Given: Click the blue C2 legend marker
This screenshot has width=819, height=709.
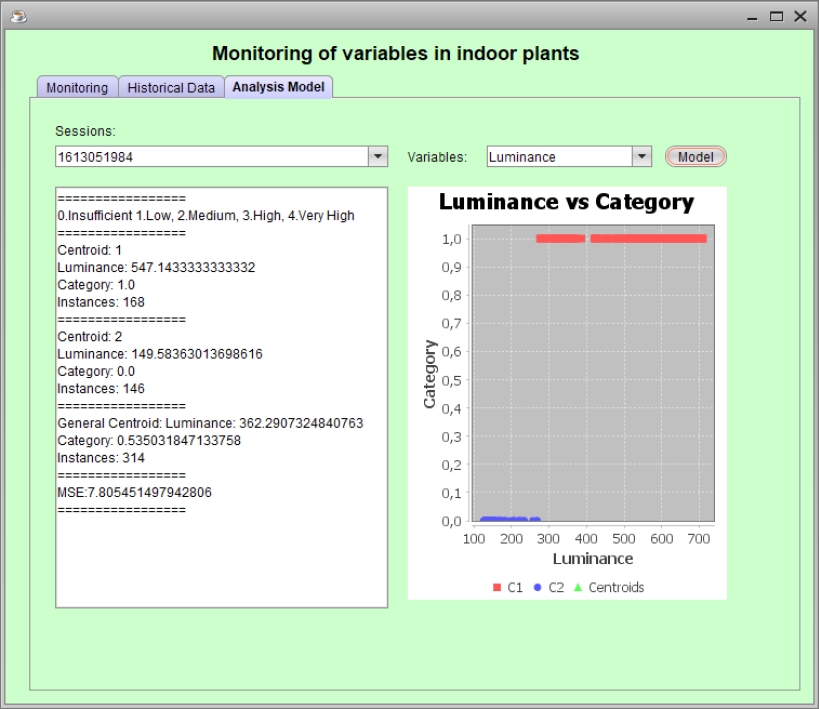Looking at the screenshot, I should pyautogui.click(x=538, y=588).
